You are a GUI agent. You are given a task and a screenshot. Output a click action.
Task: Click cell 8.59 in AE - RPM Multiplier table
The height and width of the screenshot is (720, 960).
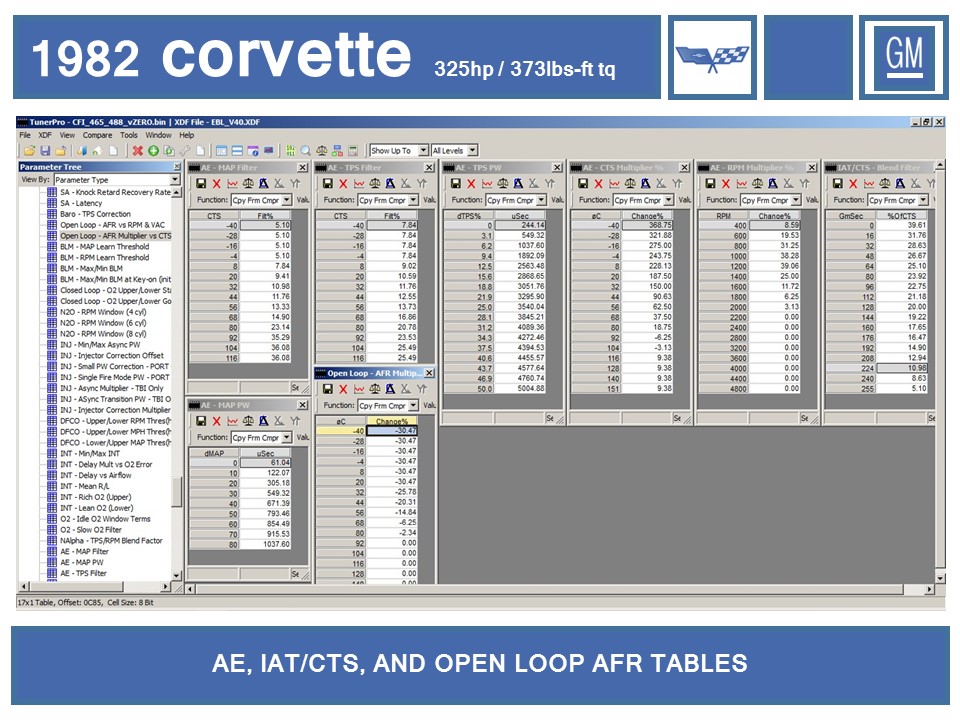coord(774,225)
